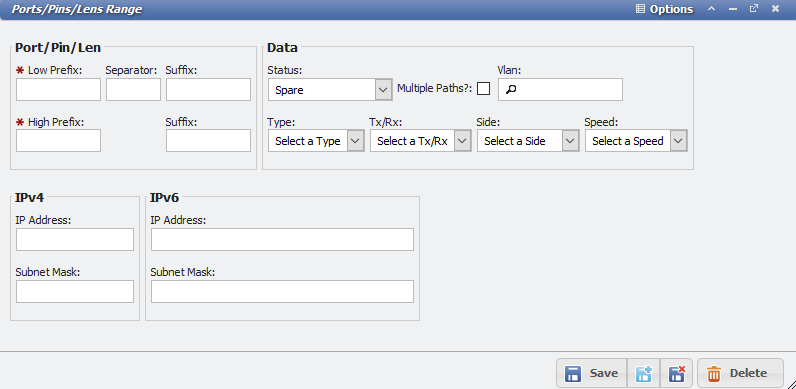Collapse panel using the header up arrow
The image size is (796, 389).
pos(712,9)
